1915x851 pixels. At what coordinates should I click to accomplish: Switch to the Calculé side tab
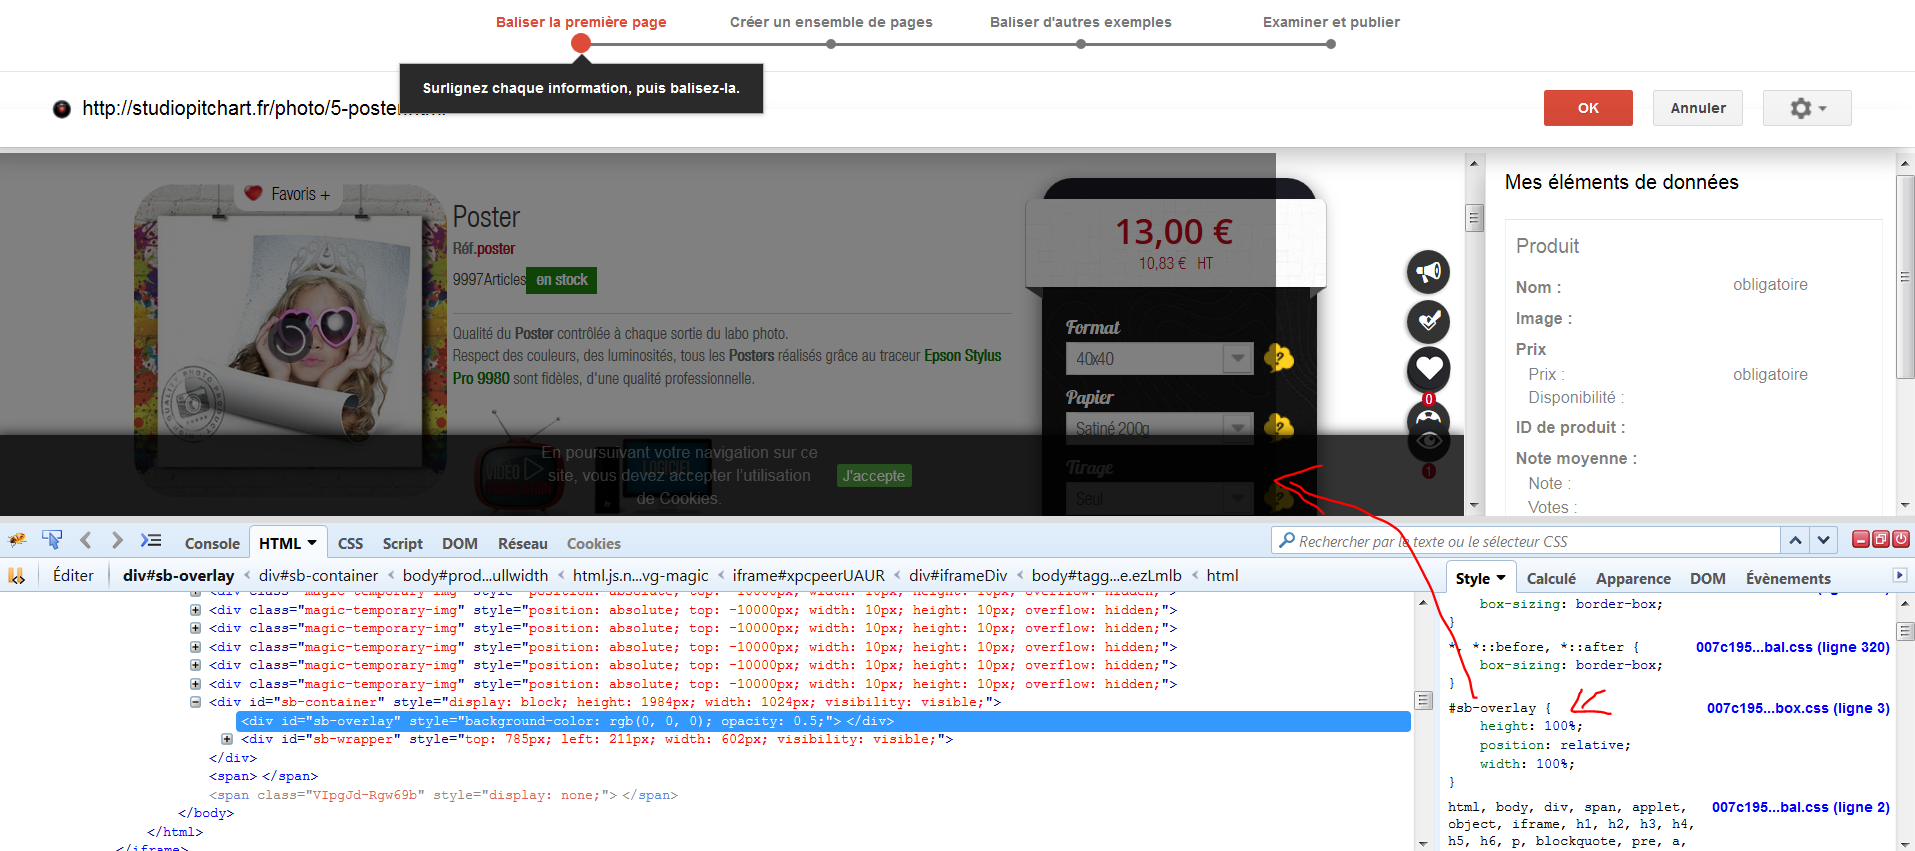click(1551, 578)
